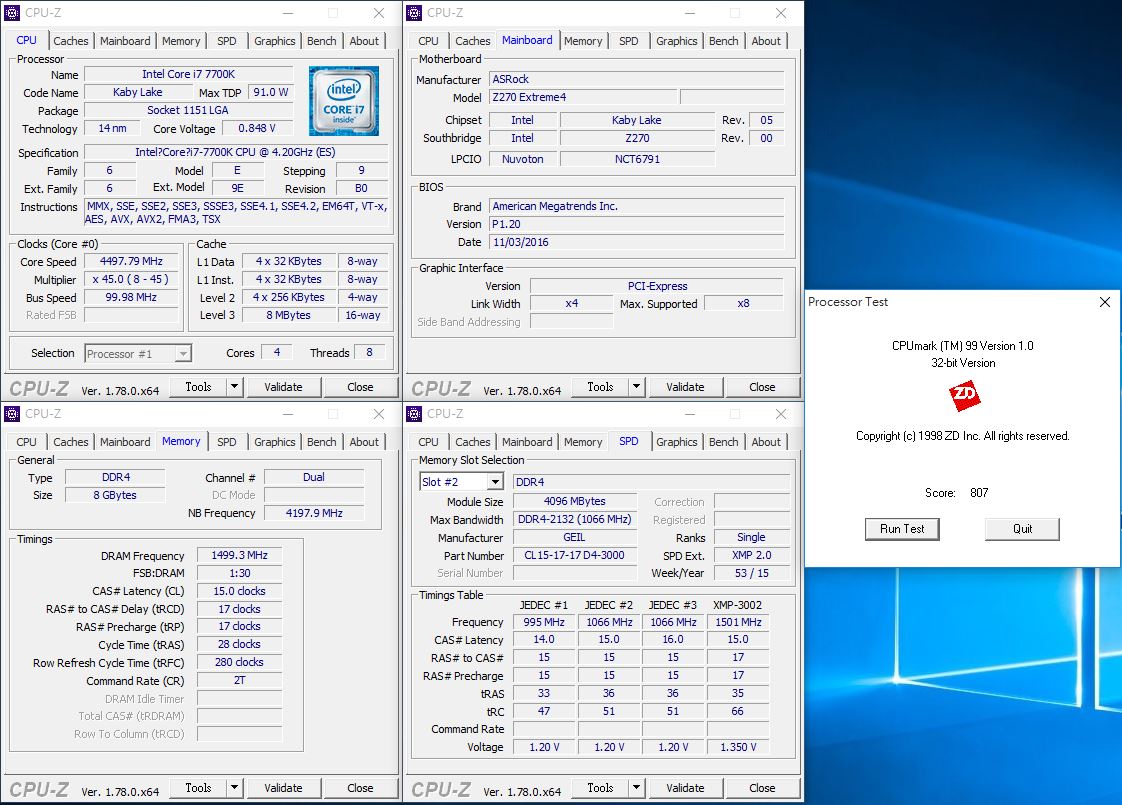Open the CPU tab in the Mainboard window
The image size is (1122, 805).
pyautogui.click(x=429, y=41)
